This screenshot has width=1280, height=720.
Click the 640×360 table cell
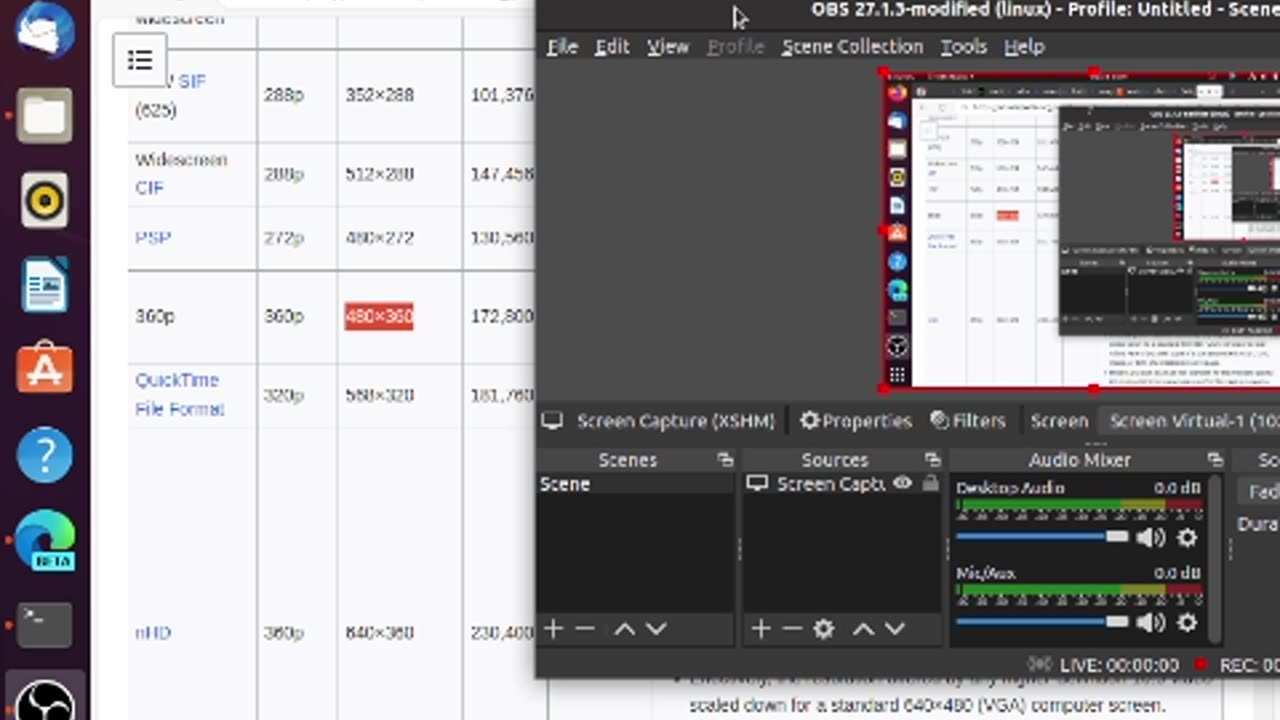(379, 633)
